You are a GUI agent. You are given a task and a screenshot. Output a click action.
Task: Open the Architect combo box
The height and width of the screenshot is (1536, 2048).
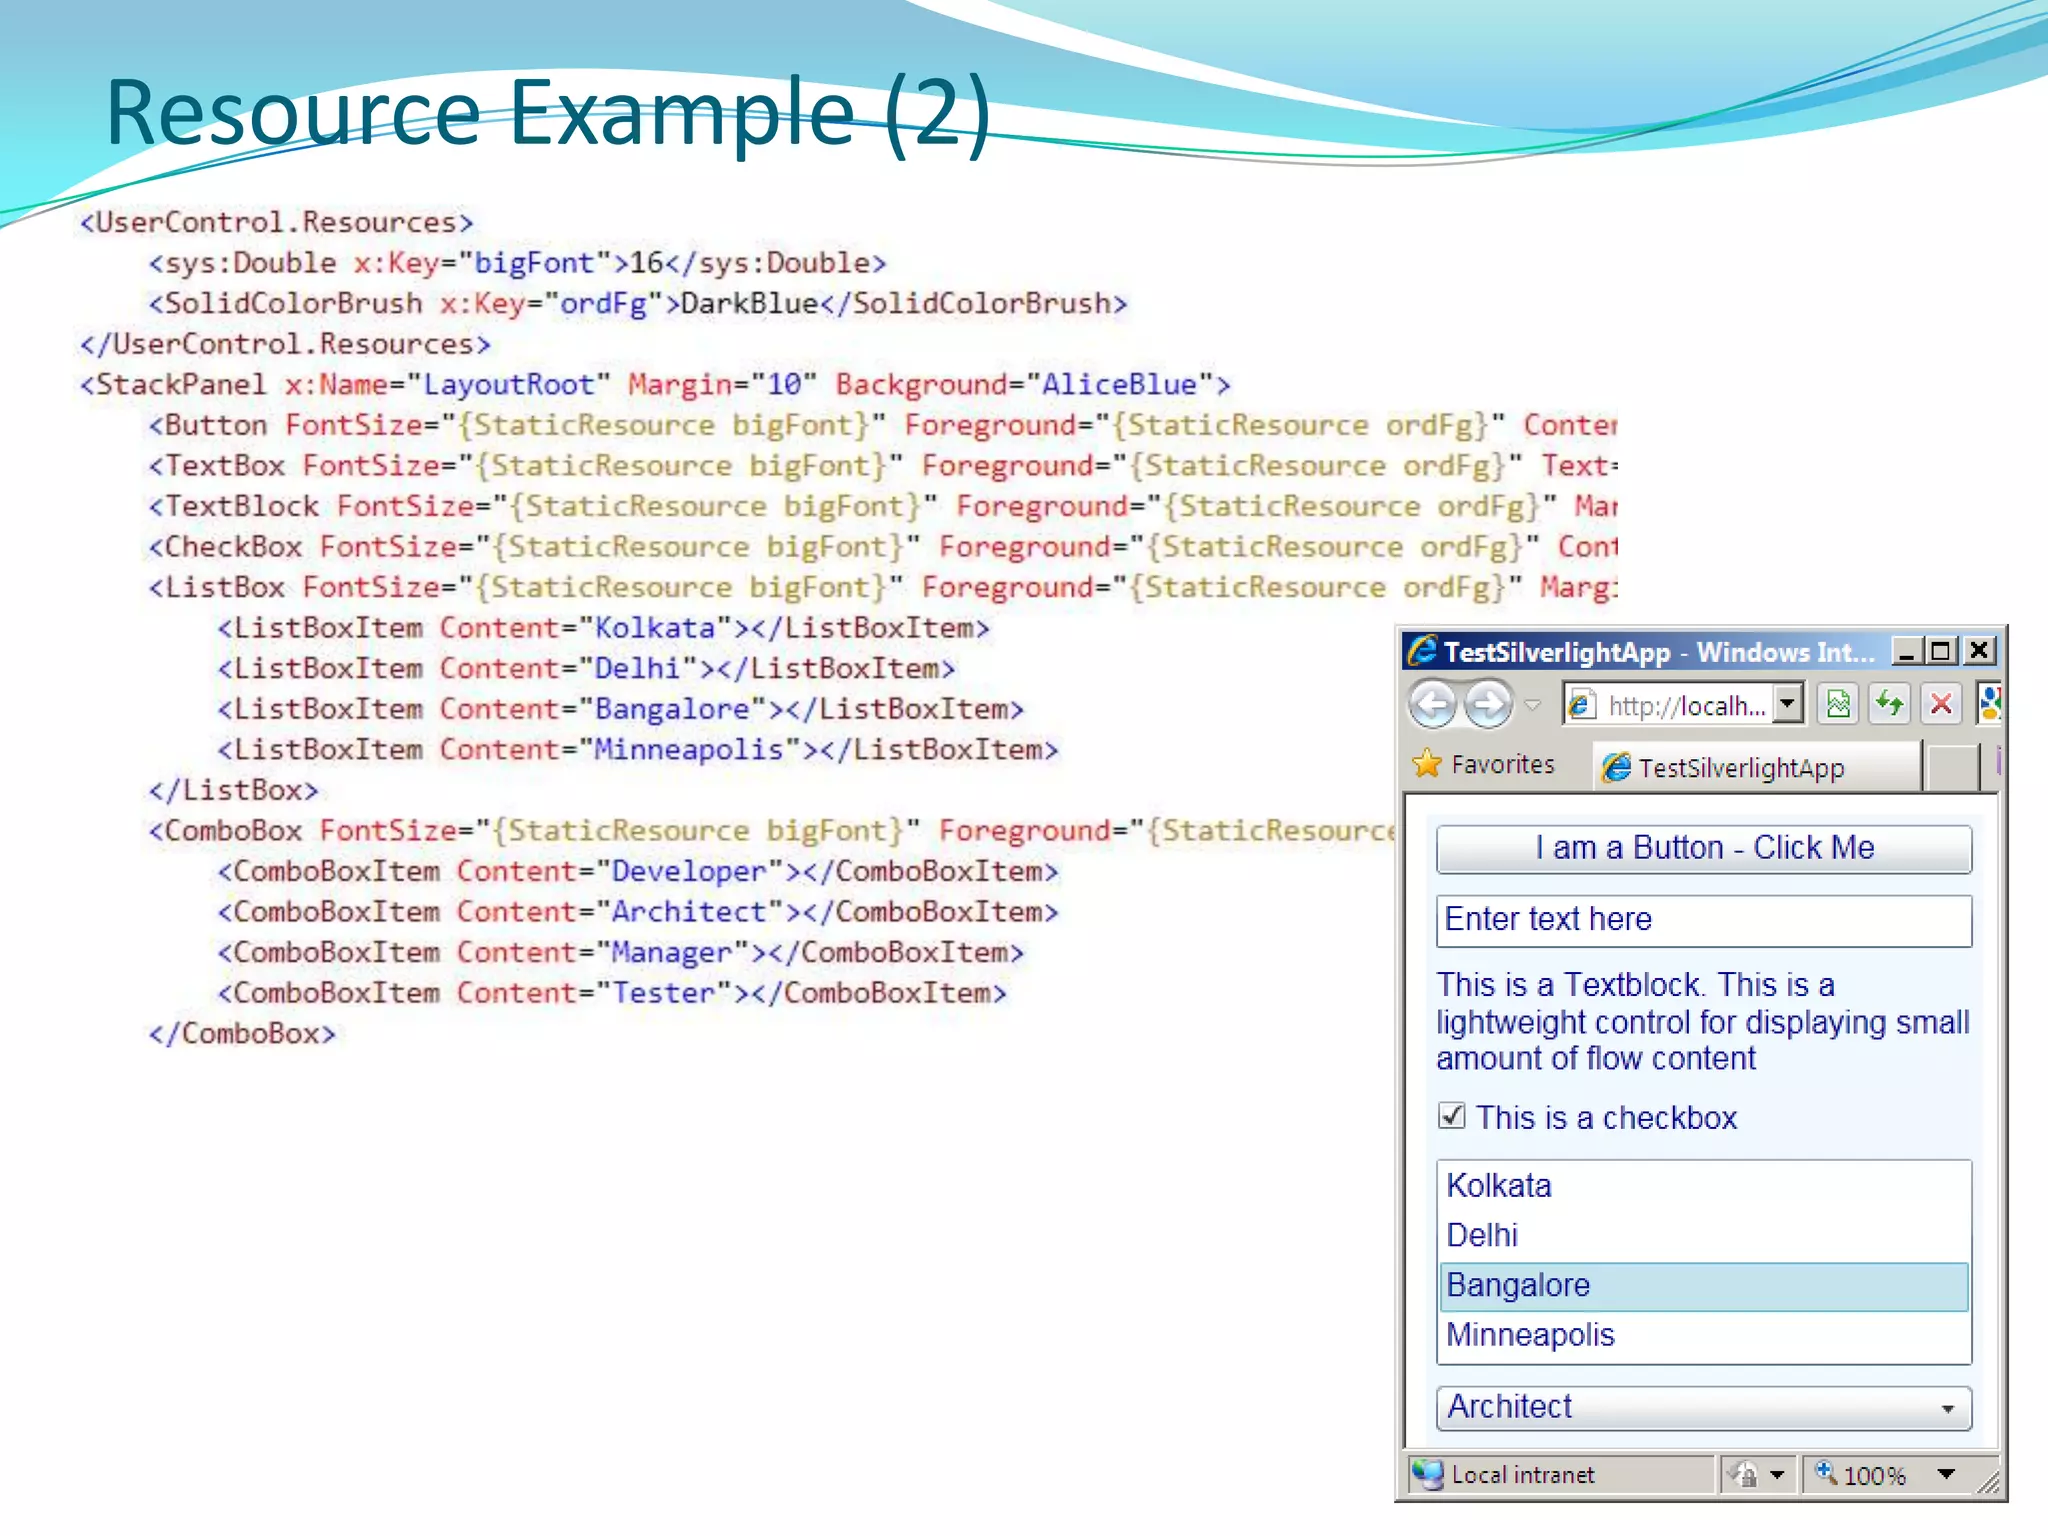(x=1704, y=1408)
